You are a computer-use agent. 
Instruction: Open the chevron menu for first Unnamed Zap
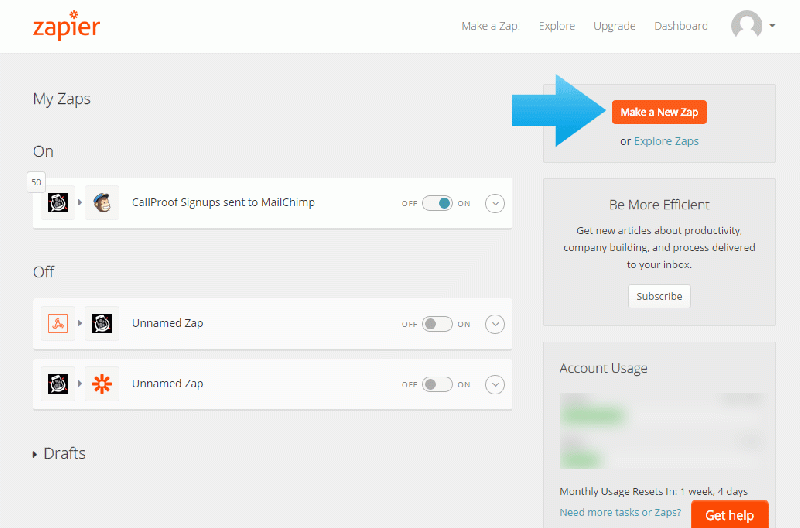coord(495,324)
